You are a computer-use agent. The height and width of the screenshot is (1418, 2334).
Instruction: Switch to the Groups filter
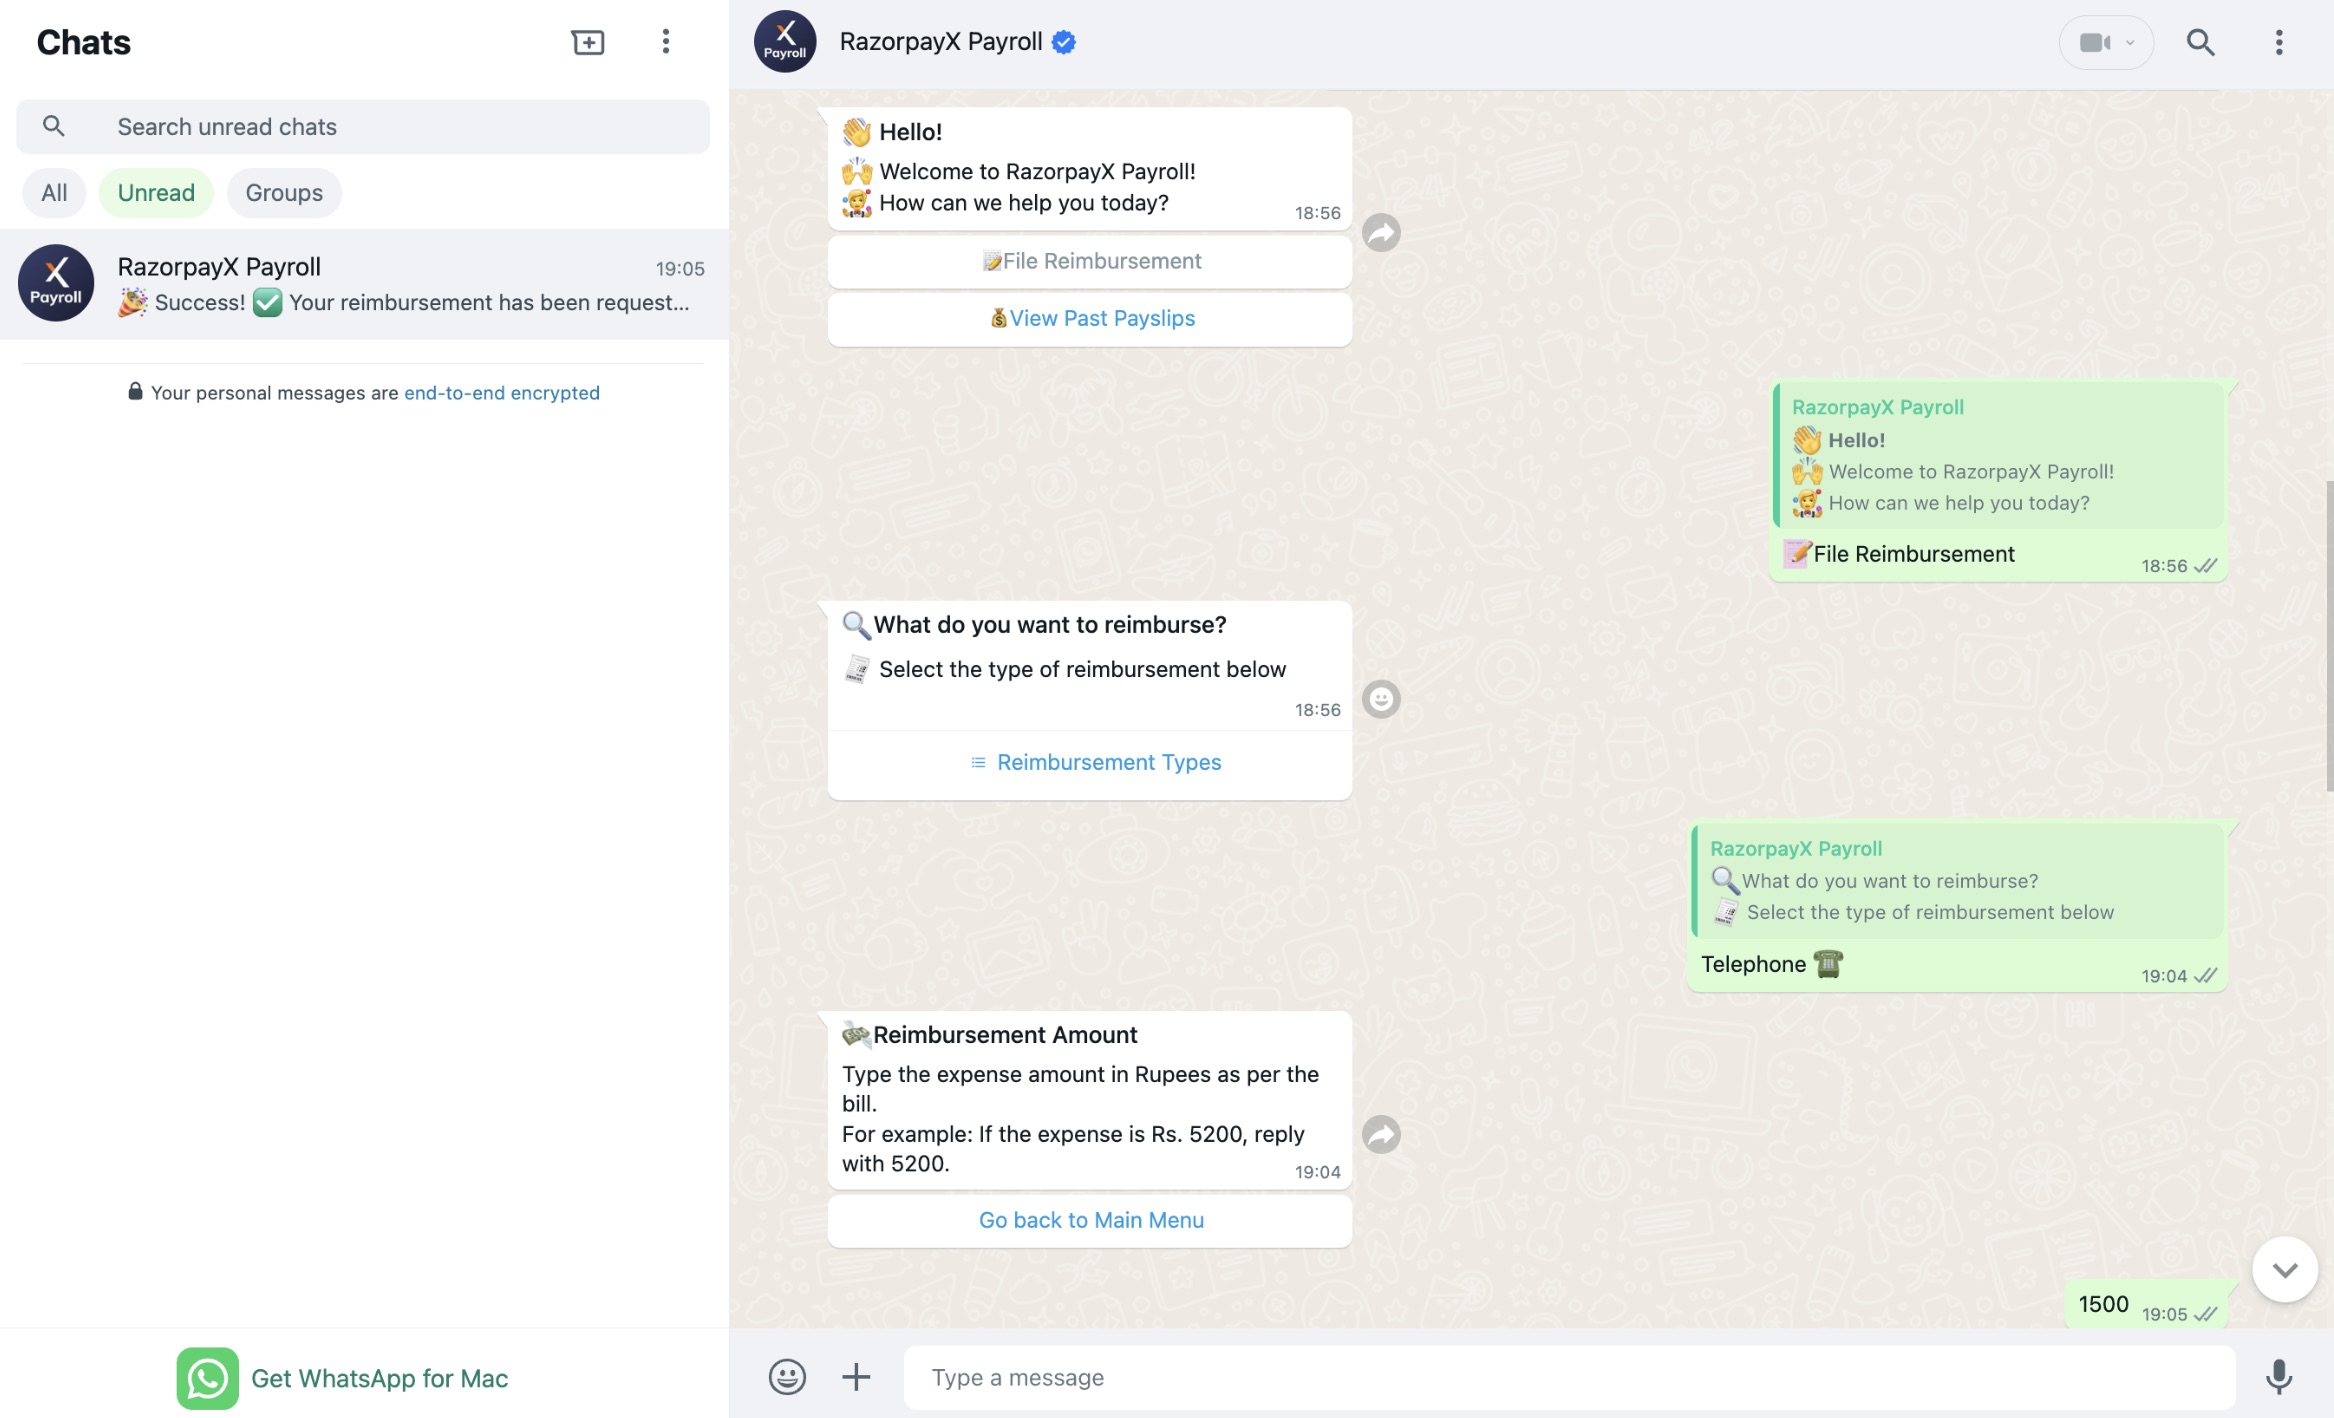[284, 193]
